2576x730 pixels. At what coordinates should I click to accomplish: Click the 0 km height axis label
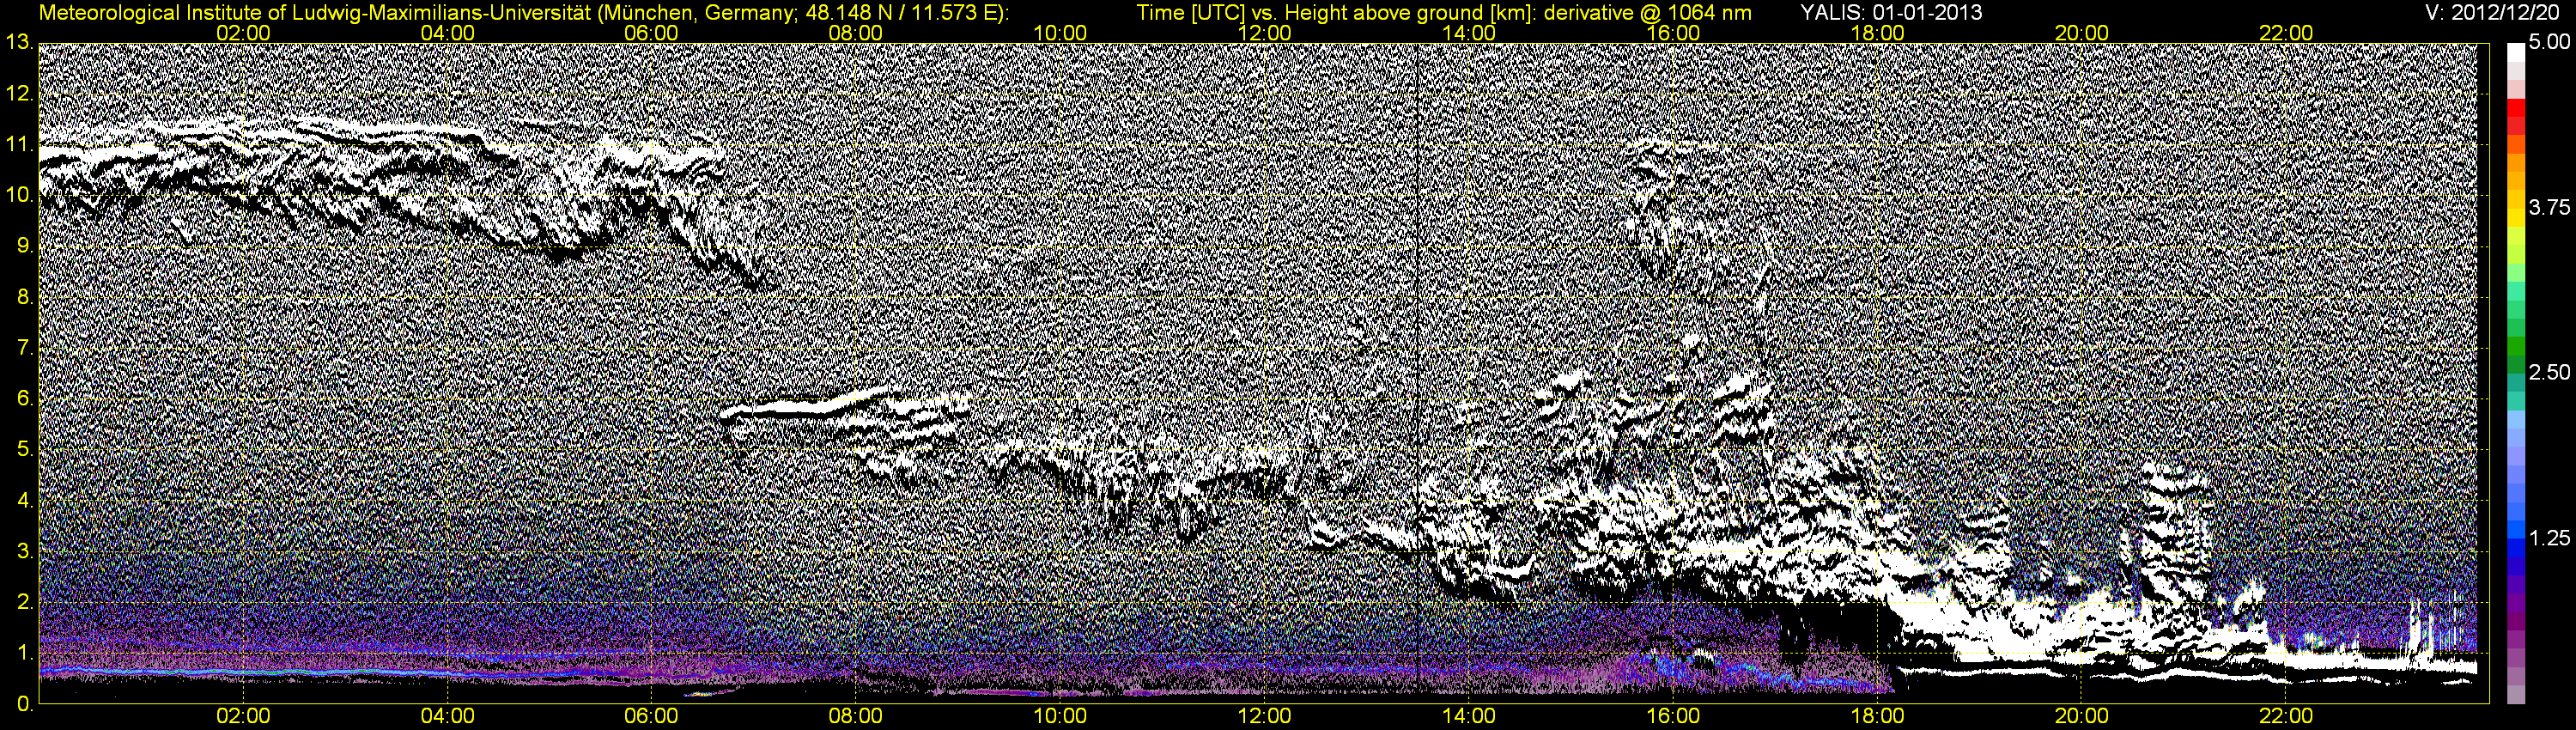[x=24, y=704]
